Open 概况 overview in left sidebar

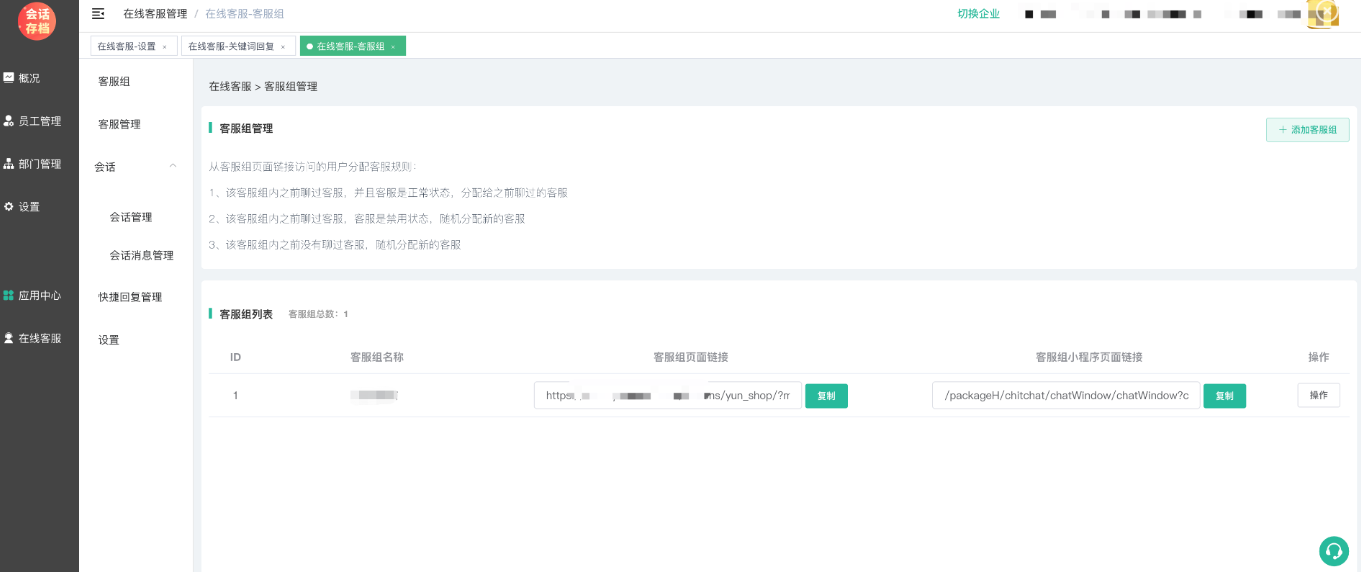[29, 78]
